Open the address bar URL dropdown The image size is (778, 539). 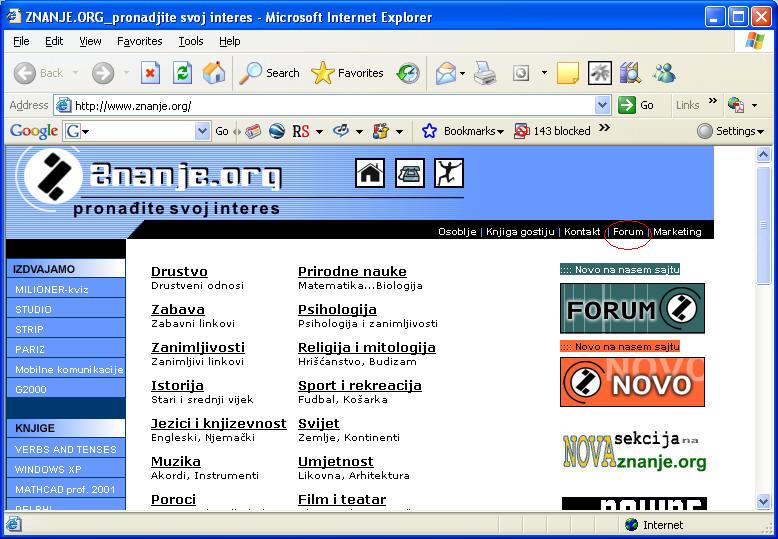point(602,105)
